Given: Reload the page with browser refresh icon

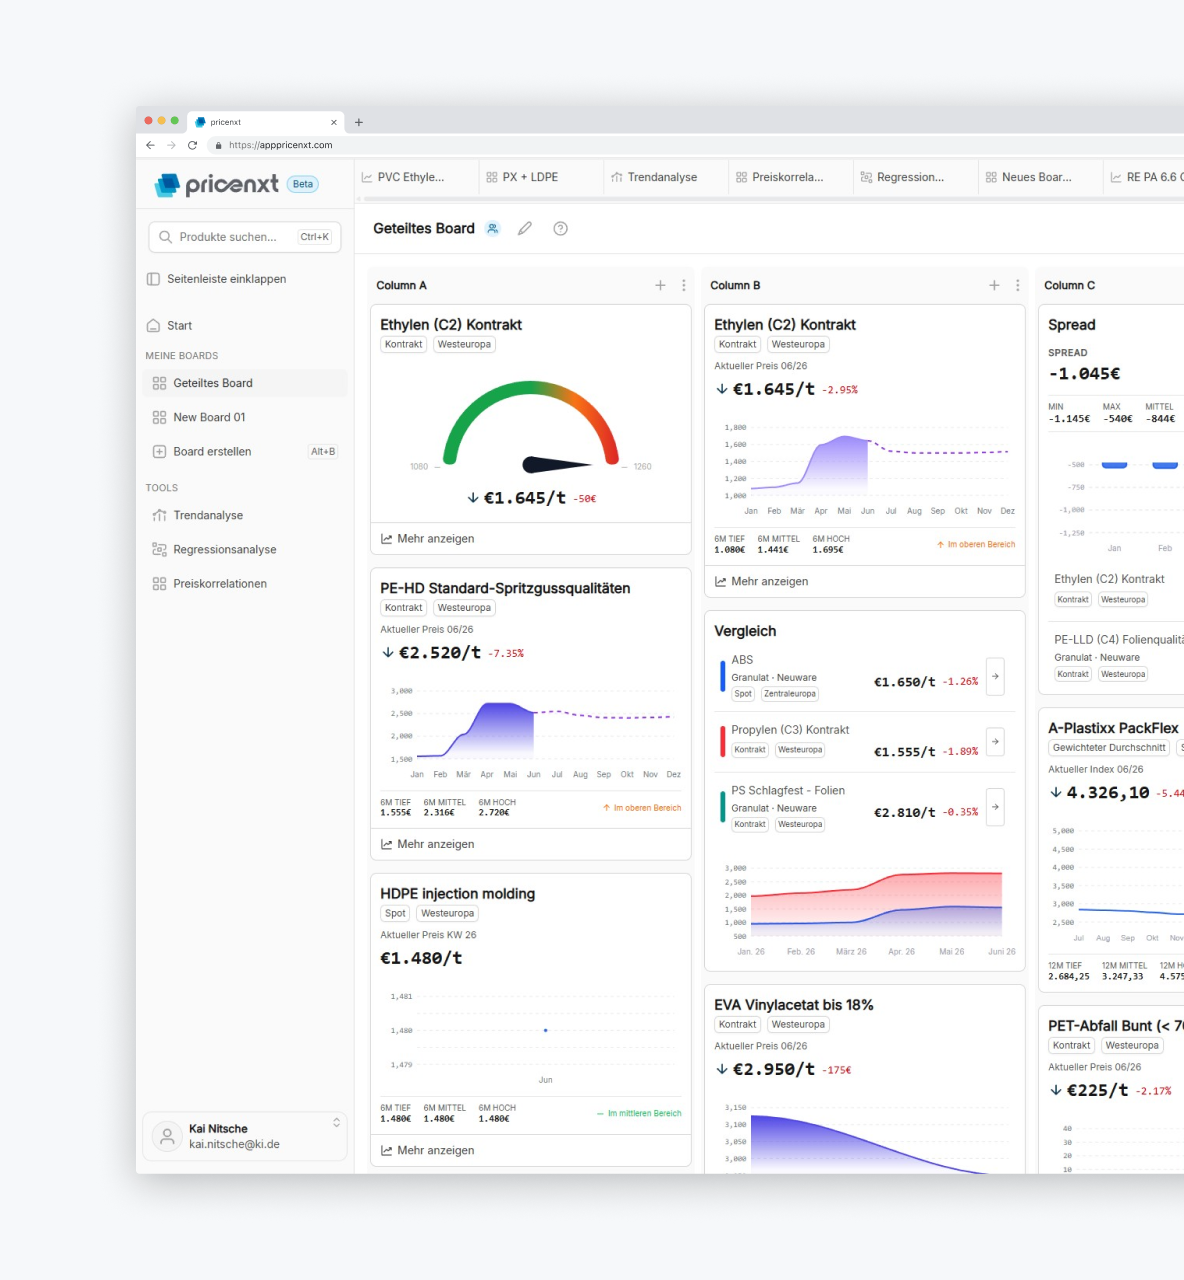Looking at the screenshot, I should tap(192, 145).
